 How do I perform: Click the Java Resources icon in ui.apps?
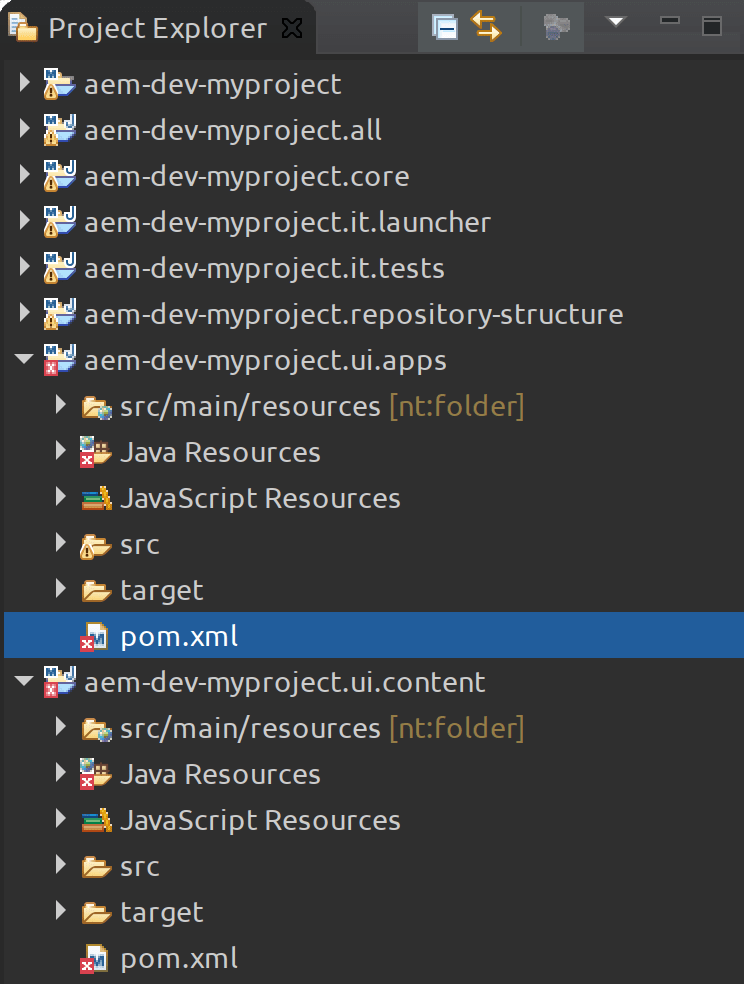[95, 452]
